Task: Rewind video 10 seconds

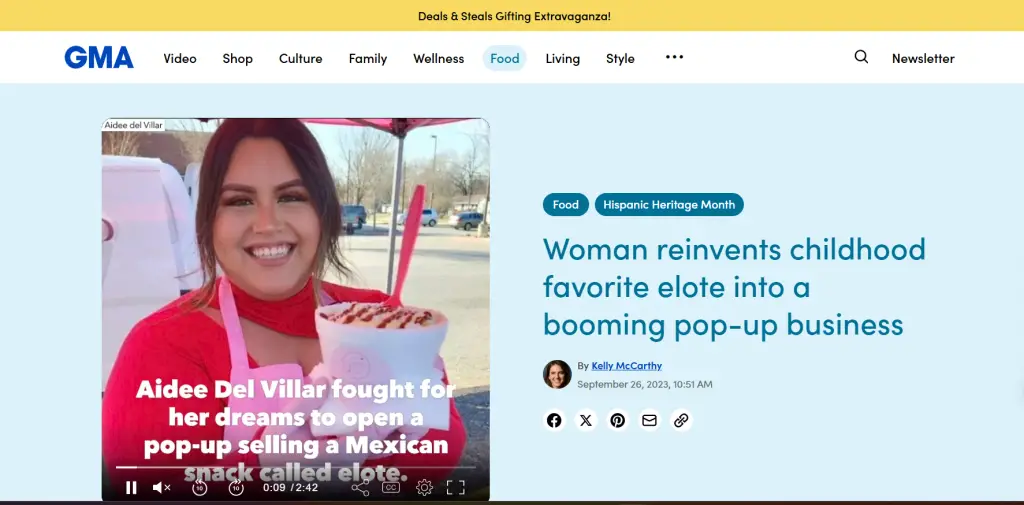Action: pyautogui.click(x=199, y=488)
